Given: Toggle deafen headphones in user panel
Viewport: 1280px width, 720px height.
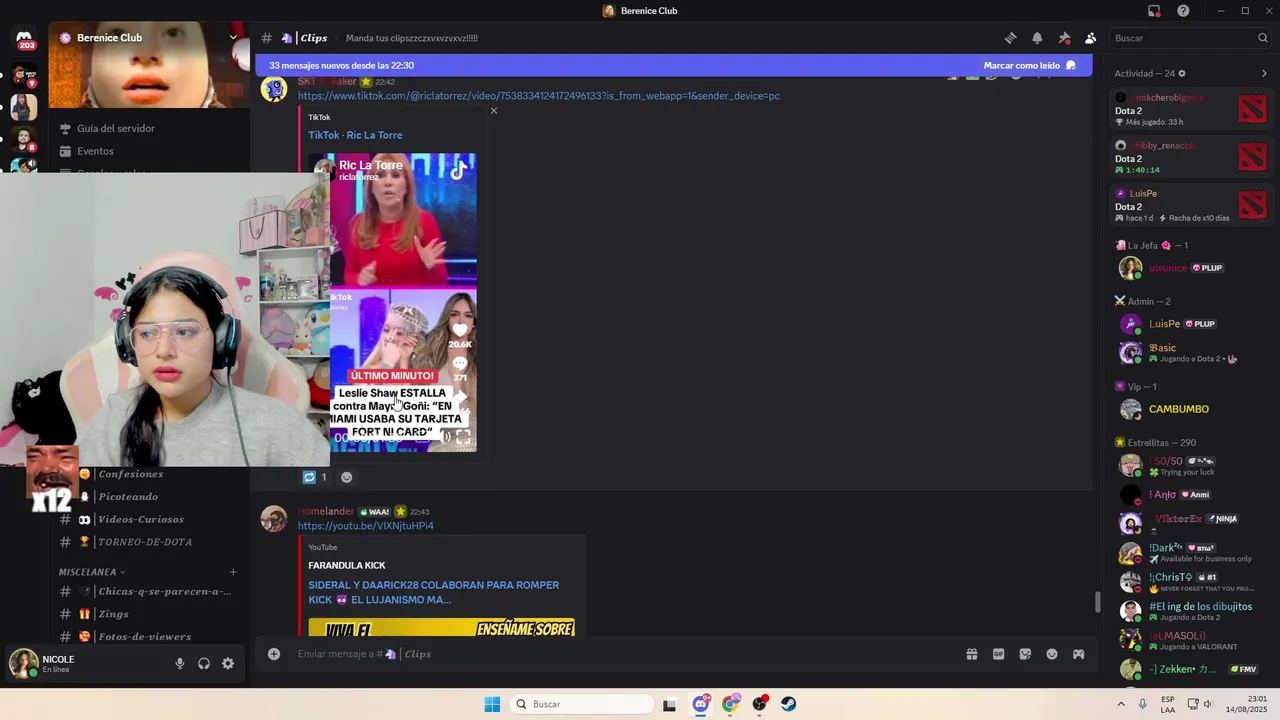Looking at the screenshot, I should click(204, 663).
